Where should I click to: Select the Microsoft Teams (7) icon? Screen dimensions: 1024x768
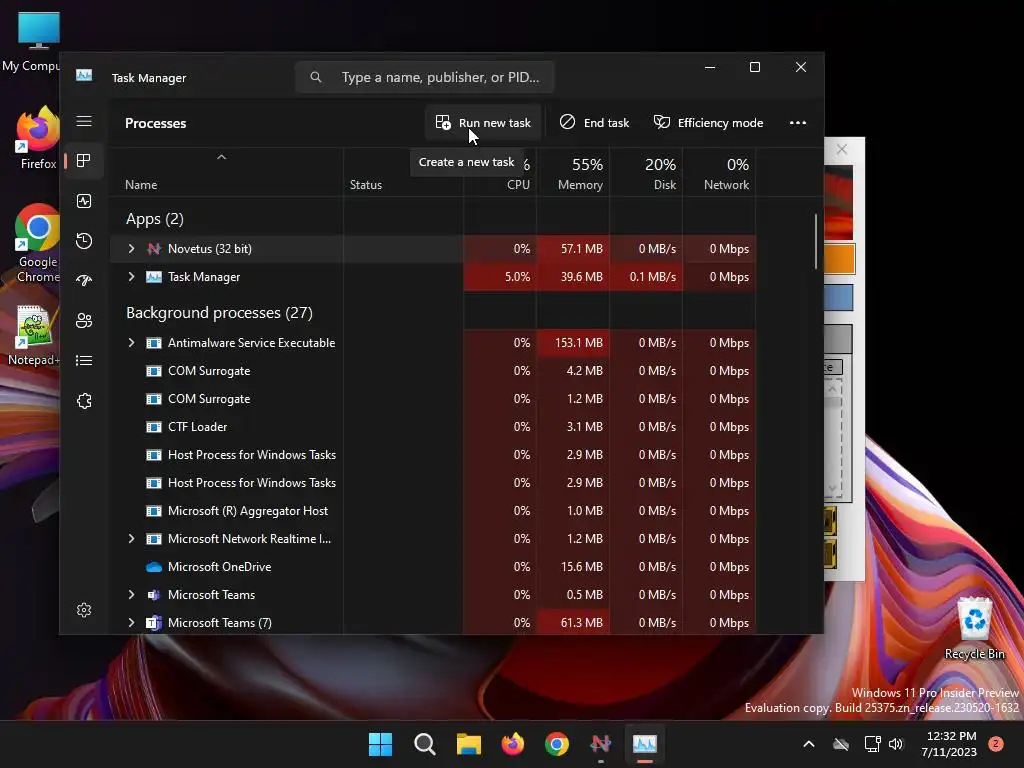pyautogui.click(x=153, y=623)
